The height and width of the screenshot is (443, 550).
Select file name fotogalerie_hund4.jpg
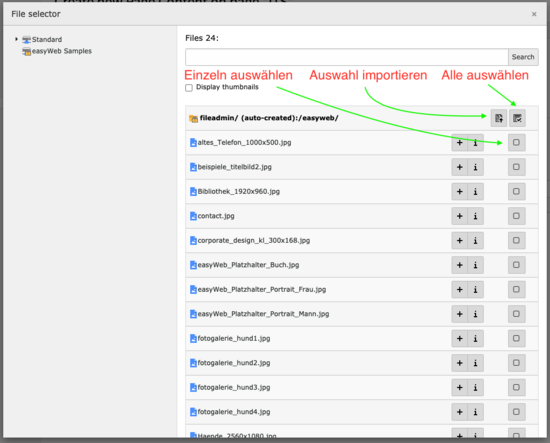[234, 412]
